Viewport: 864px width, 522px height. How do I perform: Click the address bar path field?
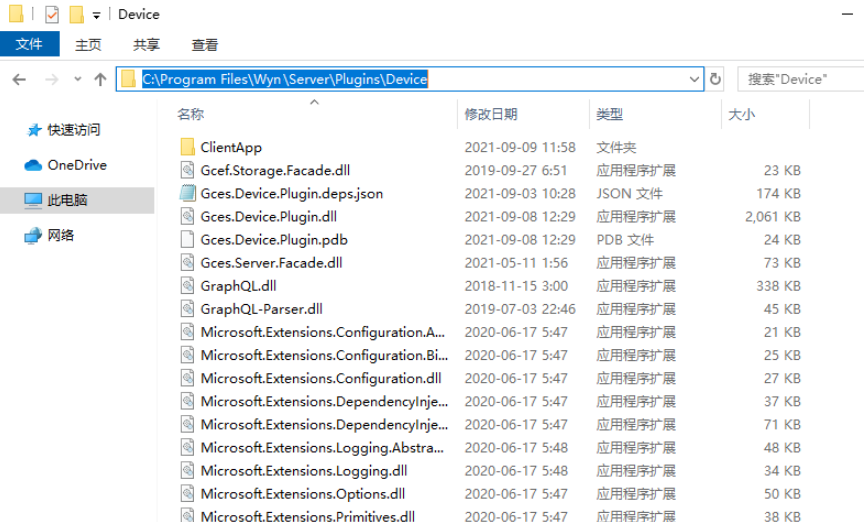(x=409, y=79)
